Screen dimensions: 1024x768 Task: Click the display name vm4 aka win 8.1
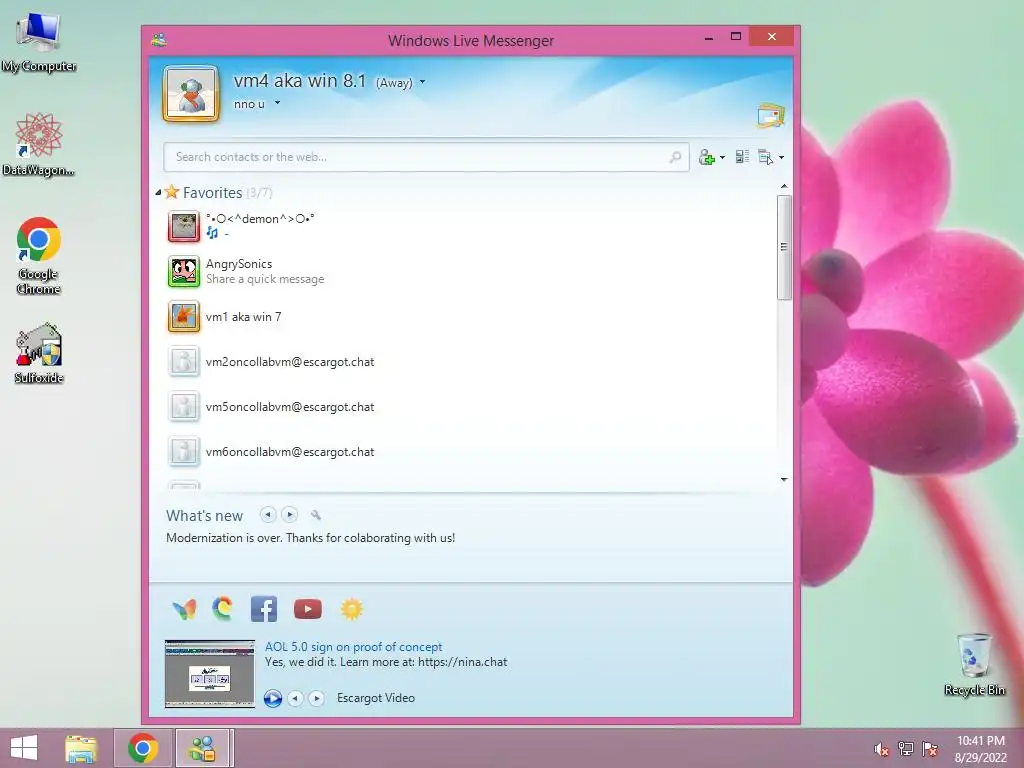300,81
